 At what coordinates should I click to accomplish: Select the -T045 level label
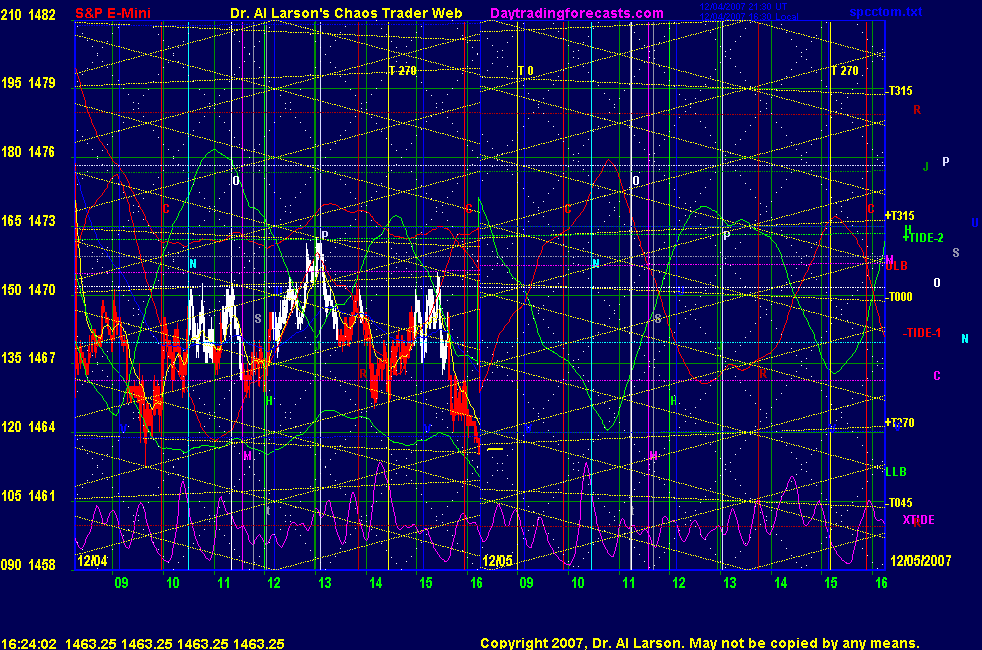coord(900,503)
